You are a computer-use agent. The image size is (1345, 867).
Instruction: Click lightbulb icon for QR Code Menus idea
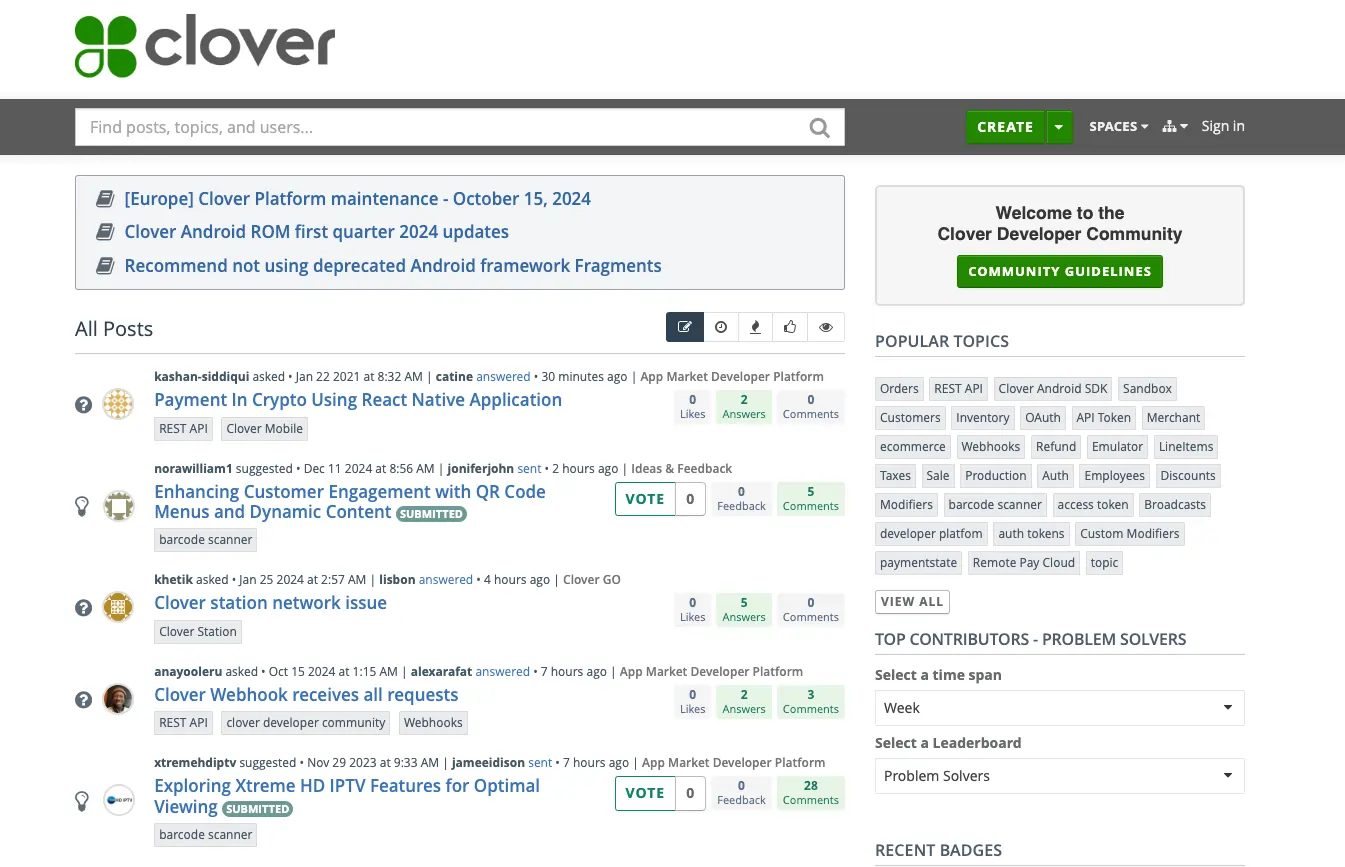click(x=84, y=507)
